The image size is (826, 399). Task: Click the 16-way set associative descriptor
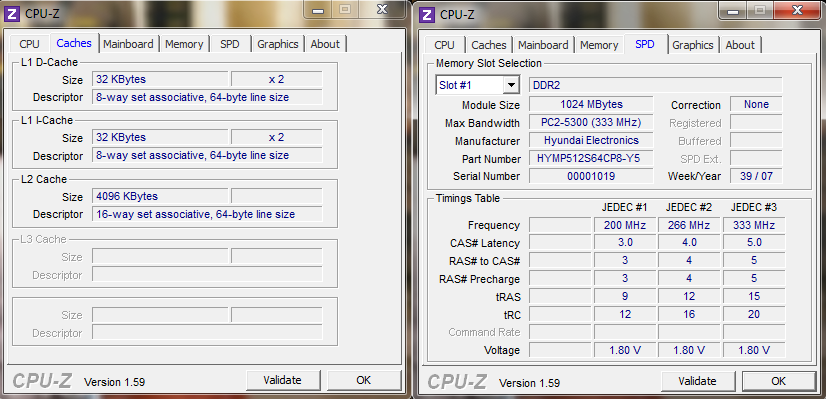point(207,214)
